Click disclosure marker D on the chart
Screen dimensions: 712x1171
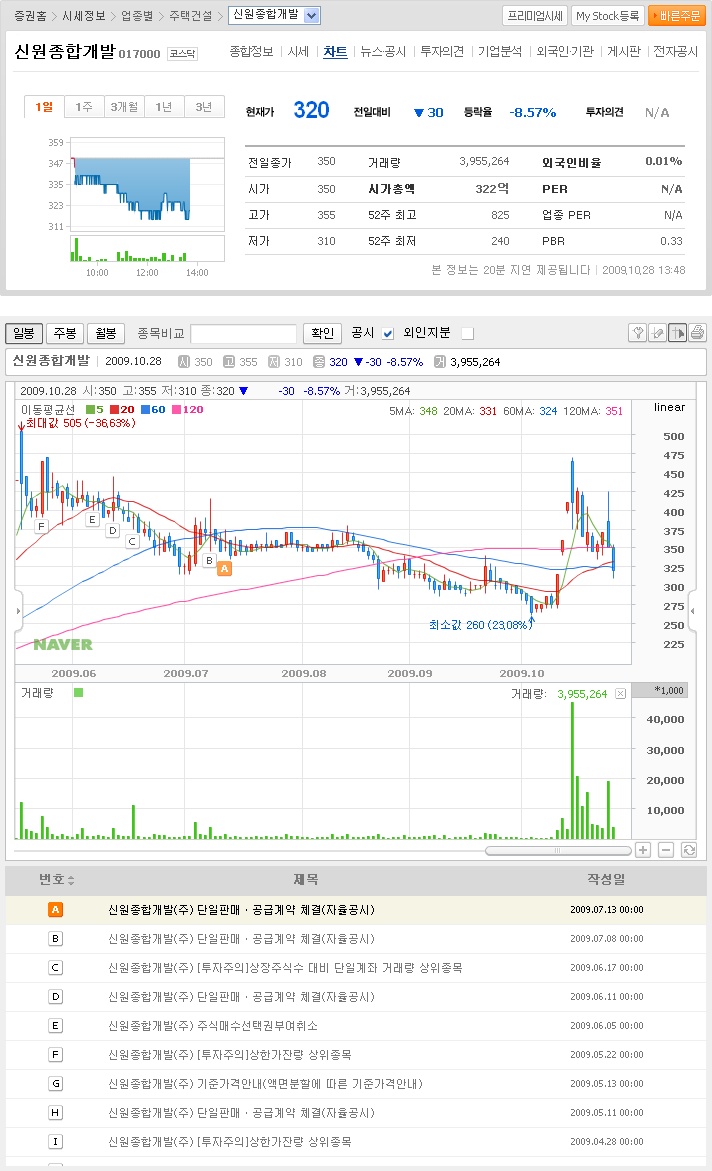pyautogui.click(x=113, y=530)
